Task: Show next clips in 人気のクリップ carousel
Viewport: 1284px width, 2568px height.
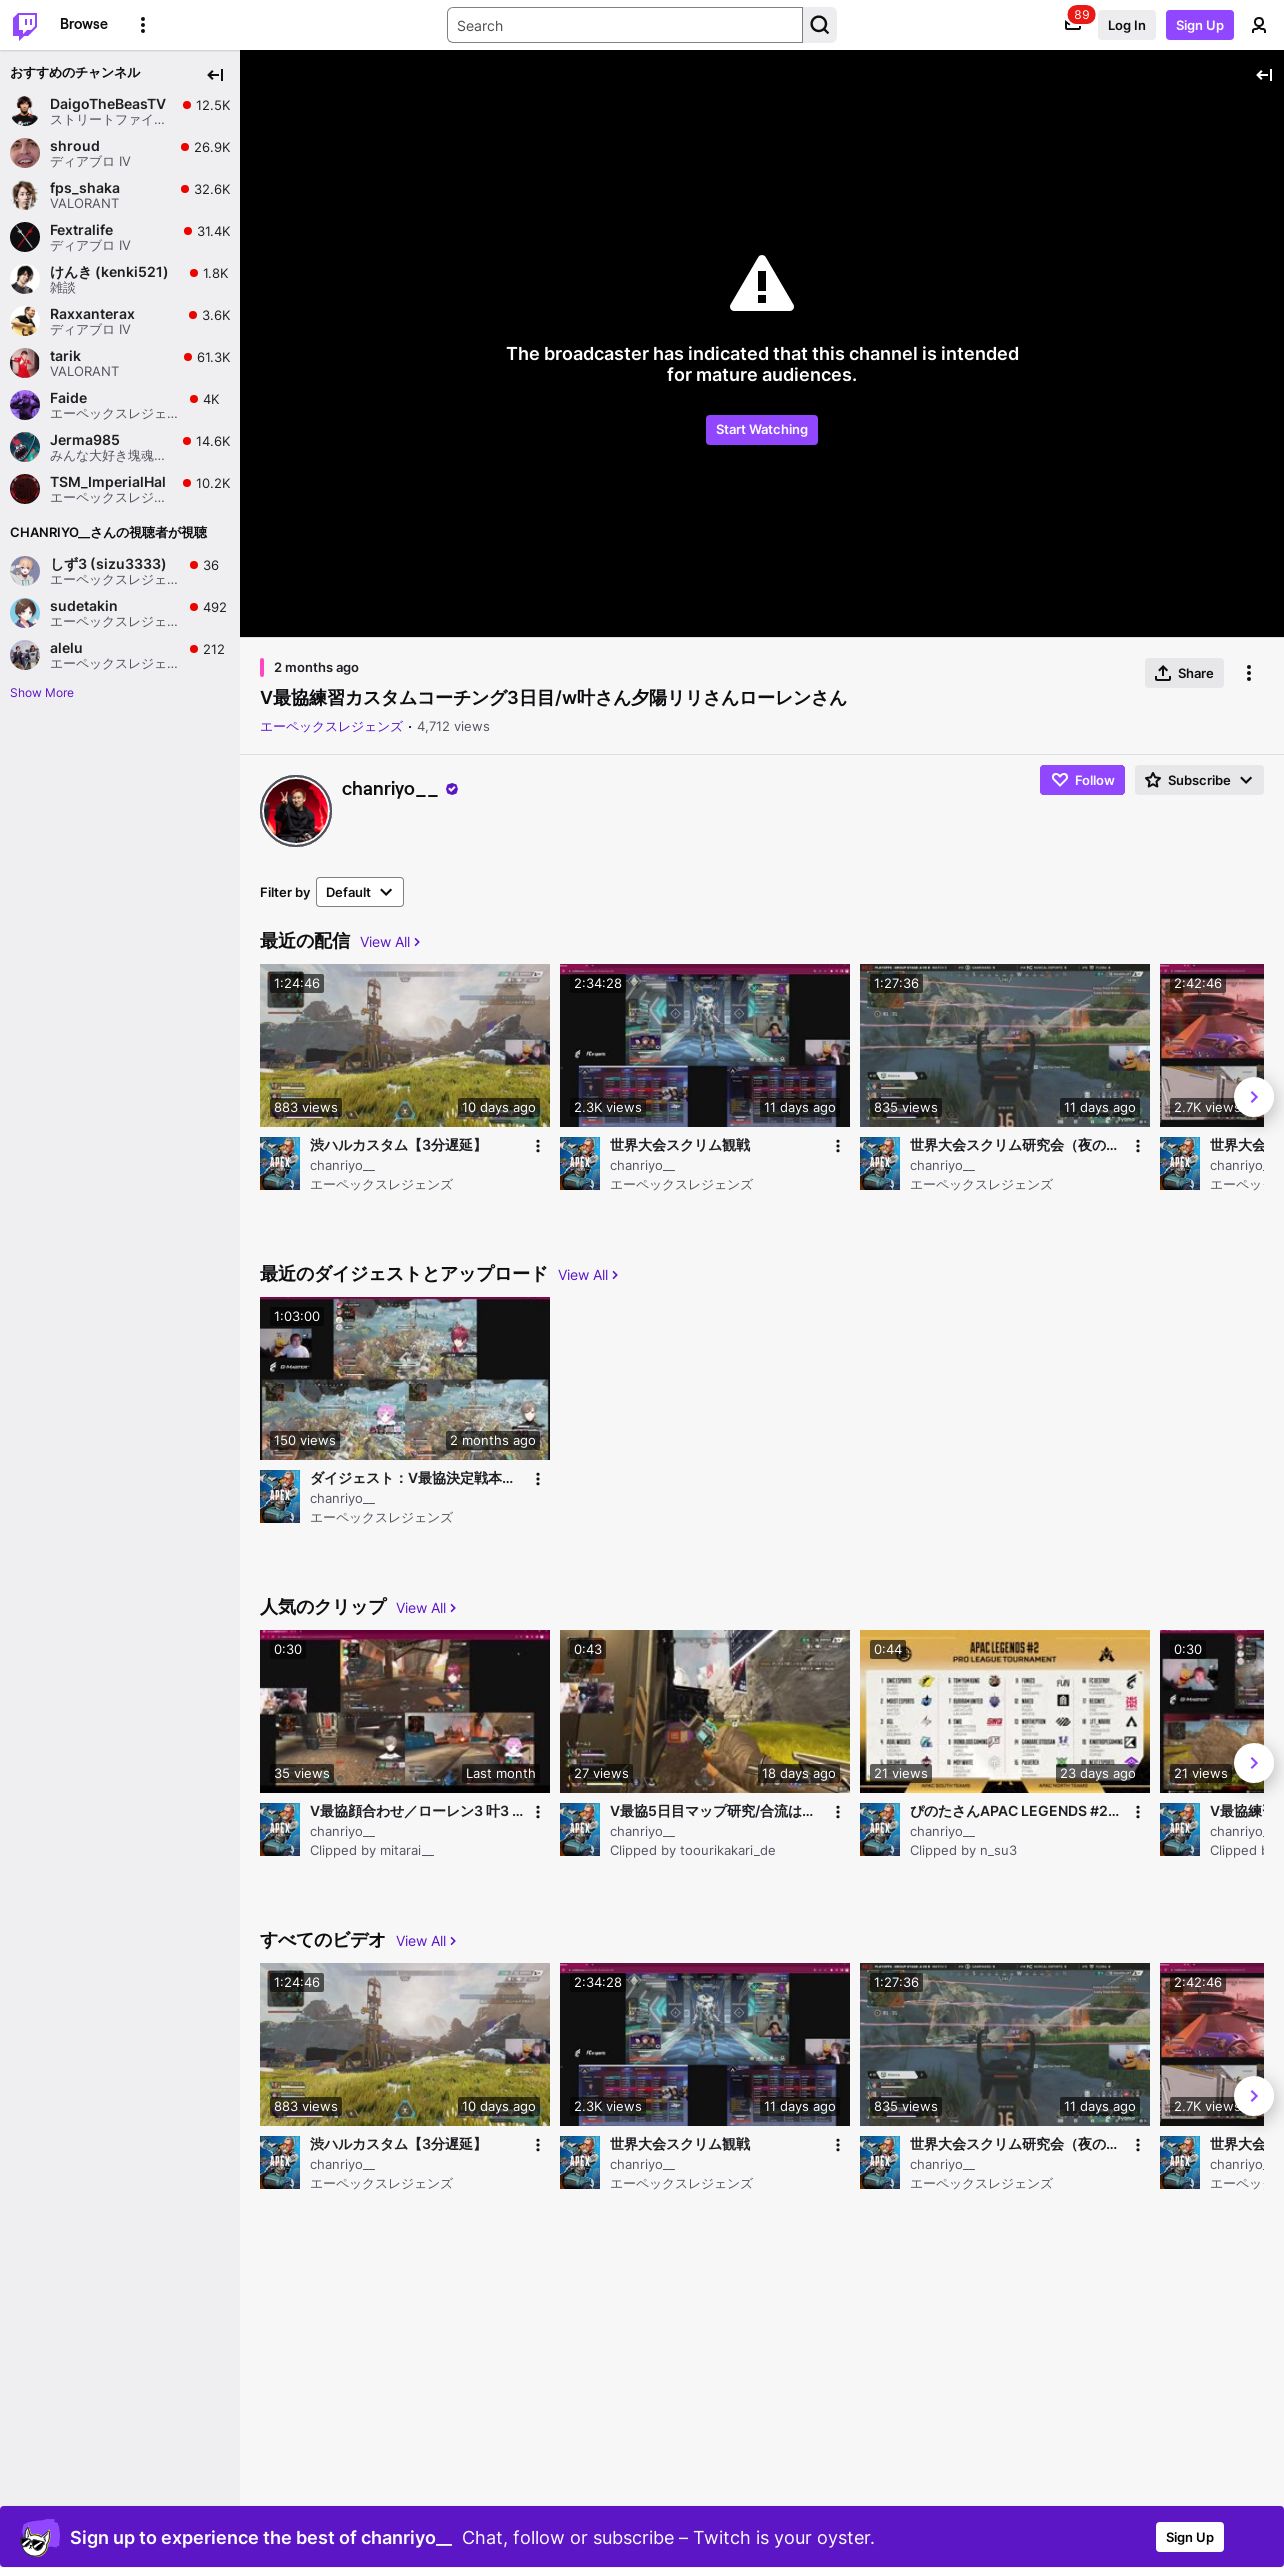Action: coord(1254,1763)
